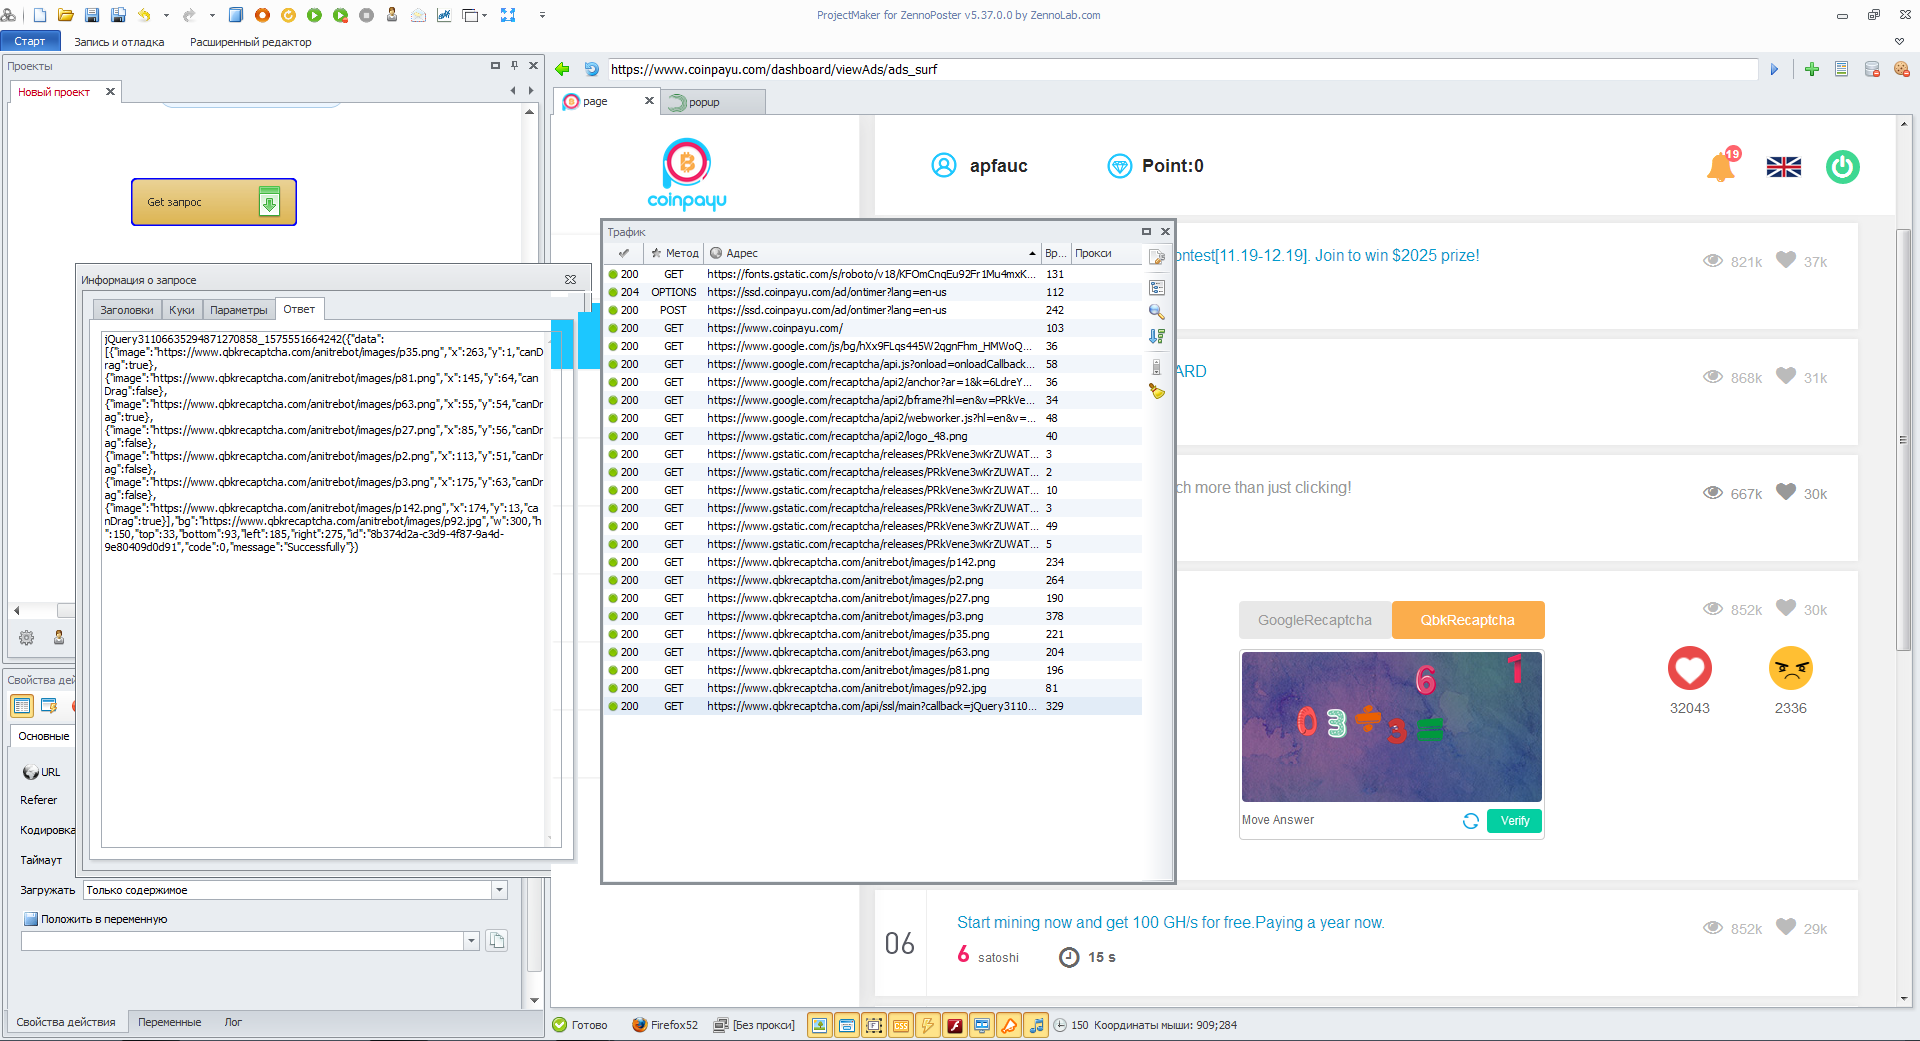Viewport: 1920px width, 1041px height.
Task: Reload page with blue refresh icon
Action: click(x=591, y=69)
